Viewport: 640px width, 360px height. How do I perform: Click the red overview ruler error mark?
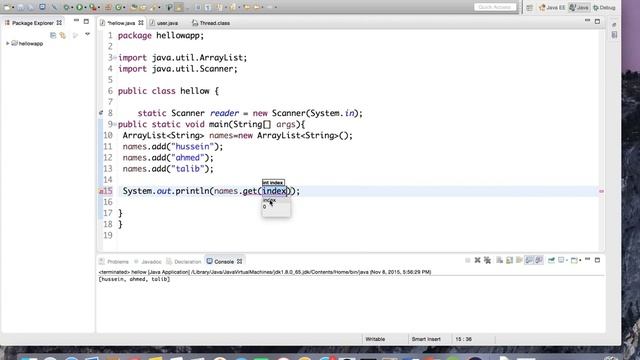coord(601,191)
